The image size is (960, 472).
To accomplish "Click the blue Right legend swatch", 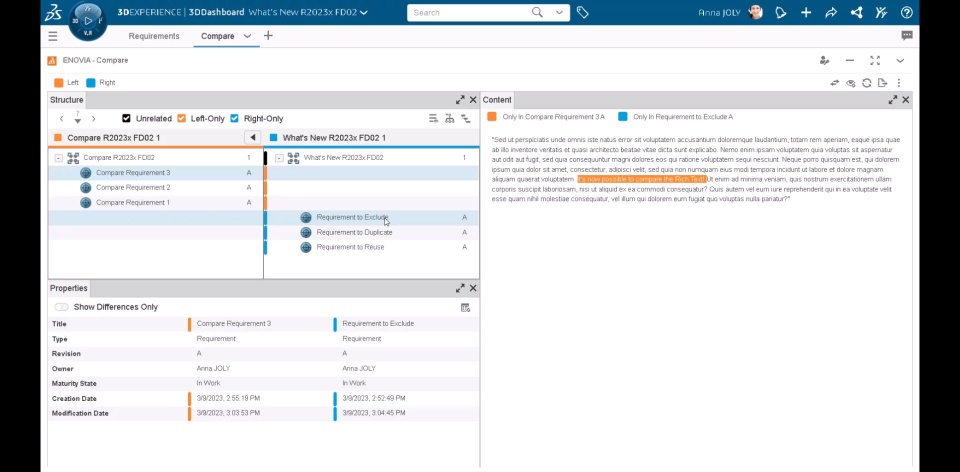I will 91,83.
